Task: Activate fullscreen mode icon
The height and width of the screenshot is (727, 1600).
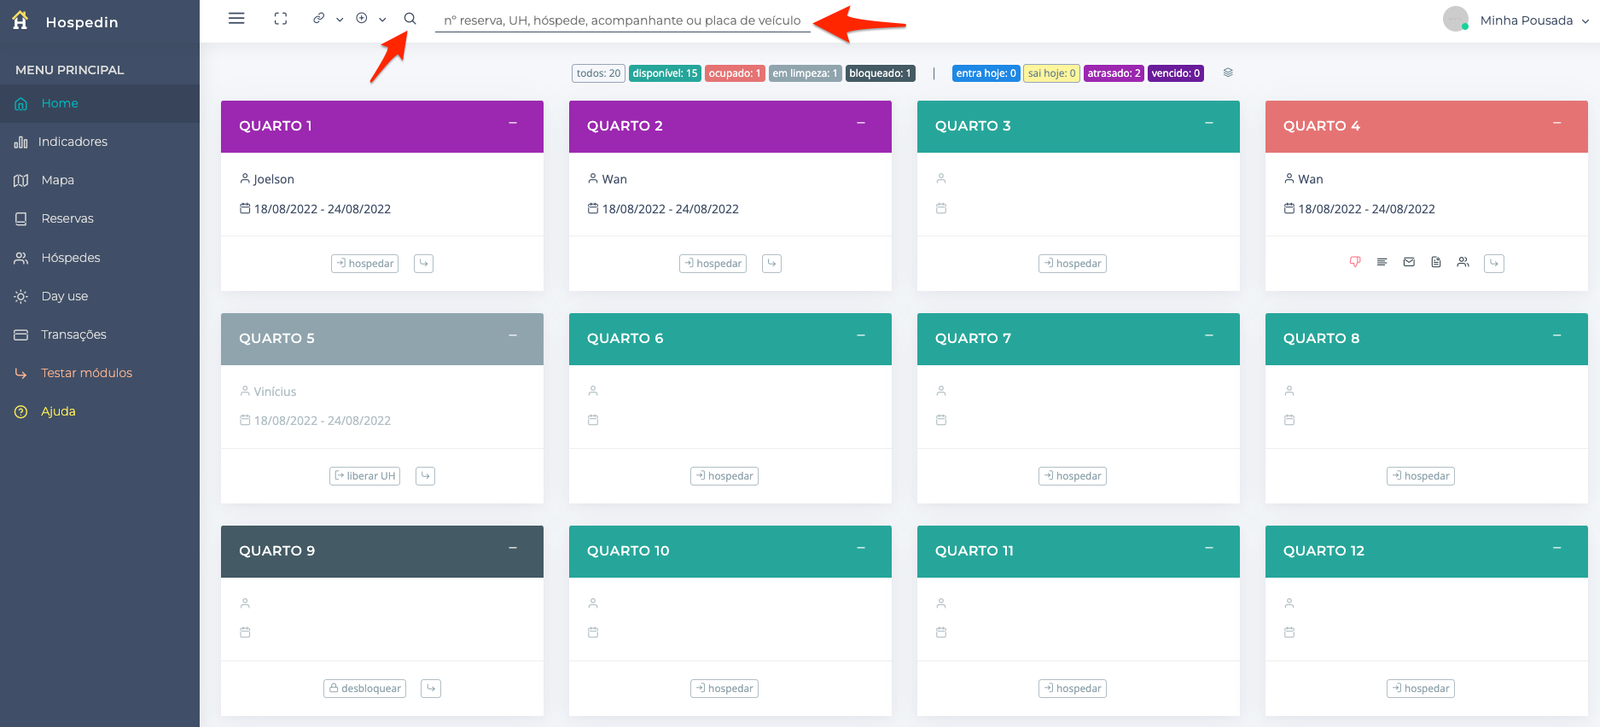Action: point(281,18)
